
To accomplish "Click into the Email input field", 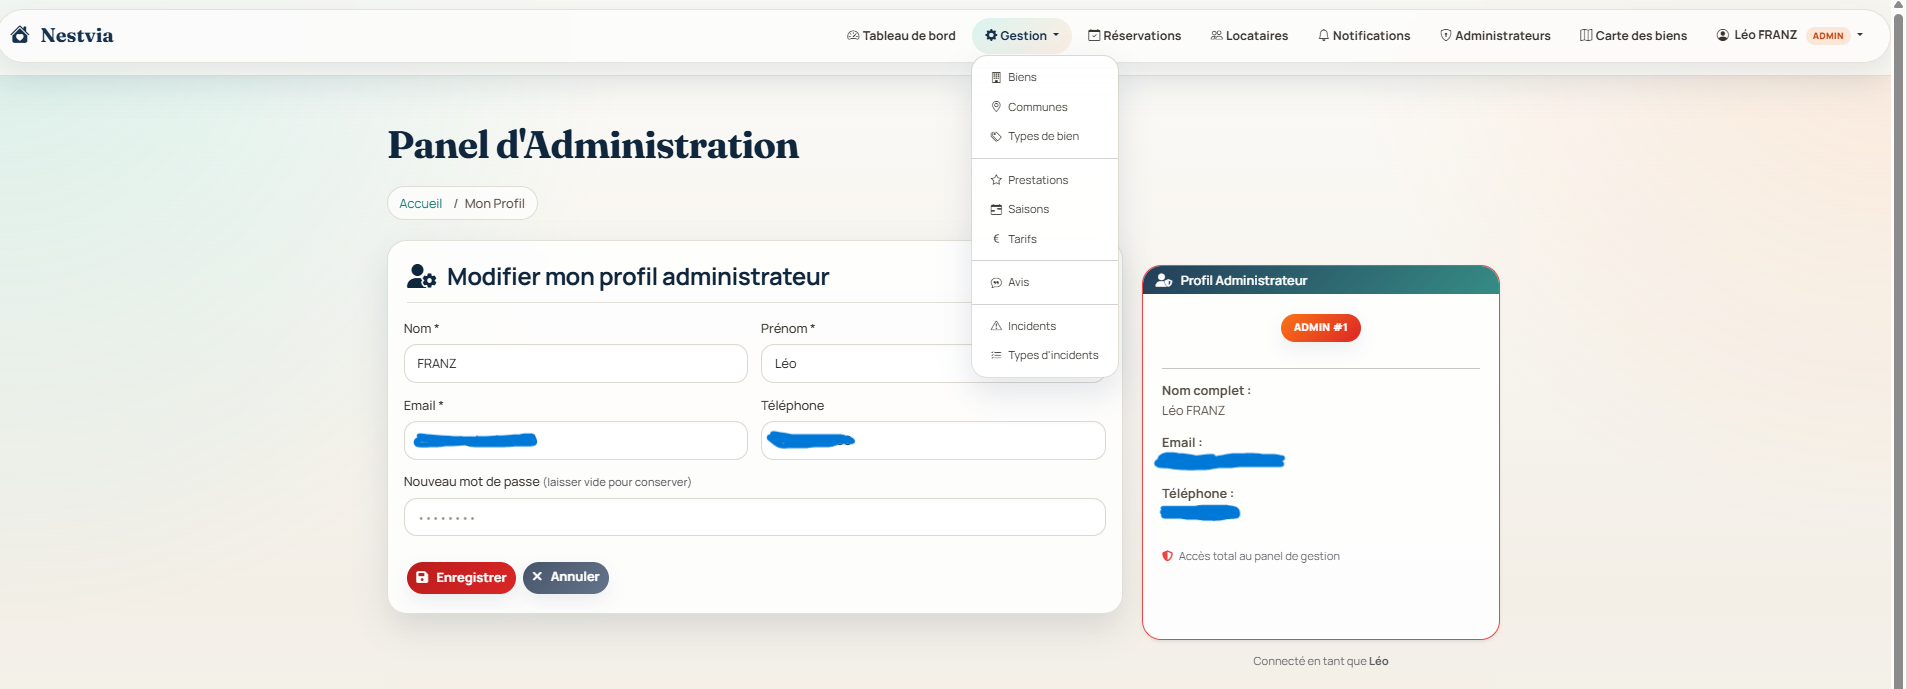I will [x=576, y=441].
